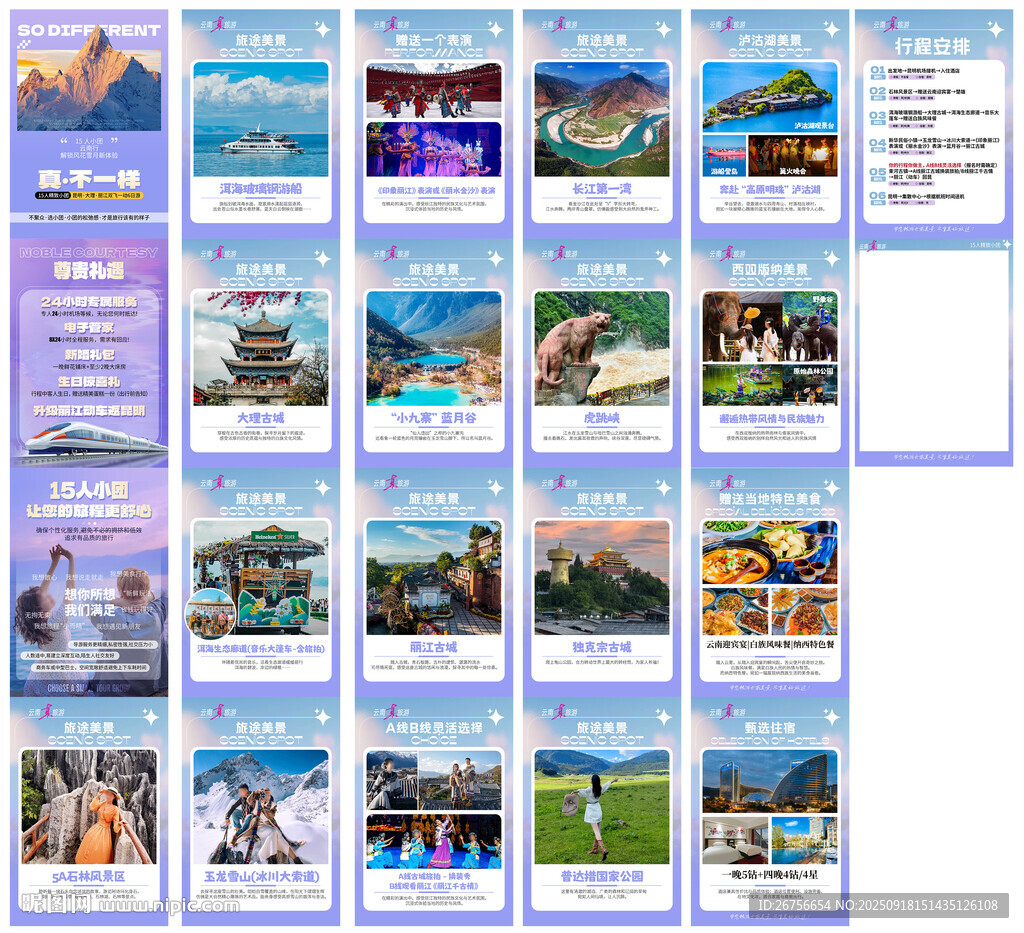Screen dimensions: 1024x933
Task: Select the 让您的旅程更舒心 heading
Action: [x=89, y=511]
